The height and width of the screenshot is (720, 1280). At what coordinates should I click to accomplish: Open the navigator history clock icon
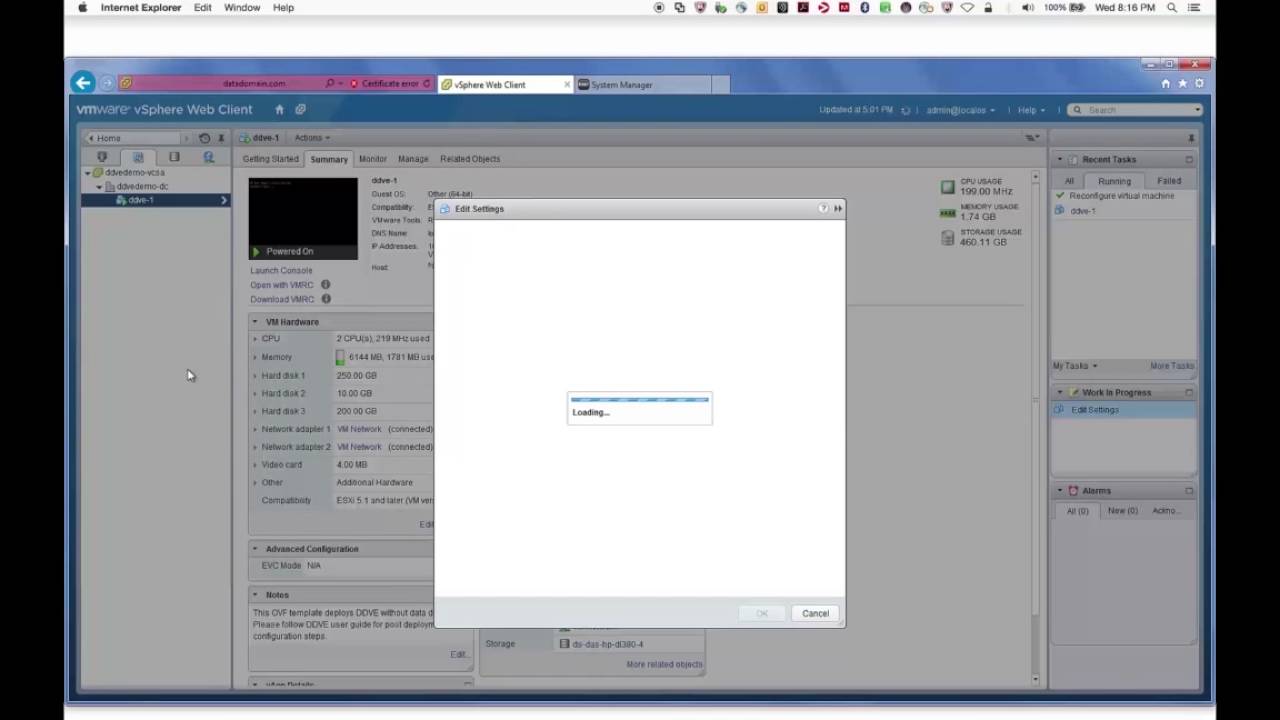click(x=205, y=138)
